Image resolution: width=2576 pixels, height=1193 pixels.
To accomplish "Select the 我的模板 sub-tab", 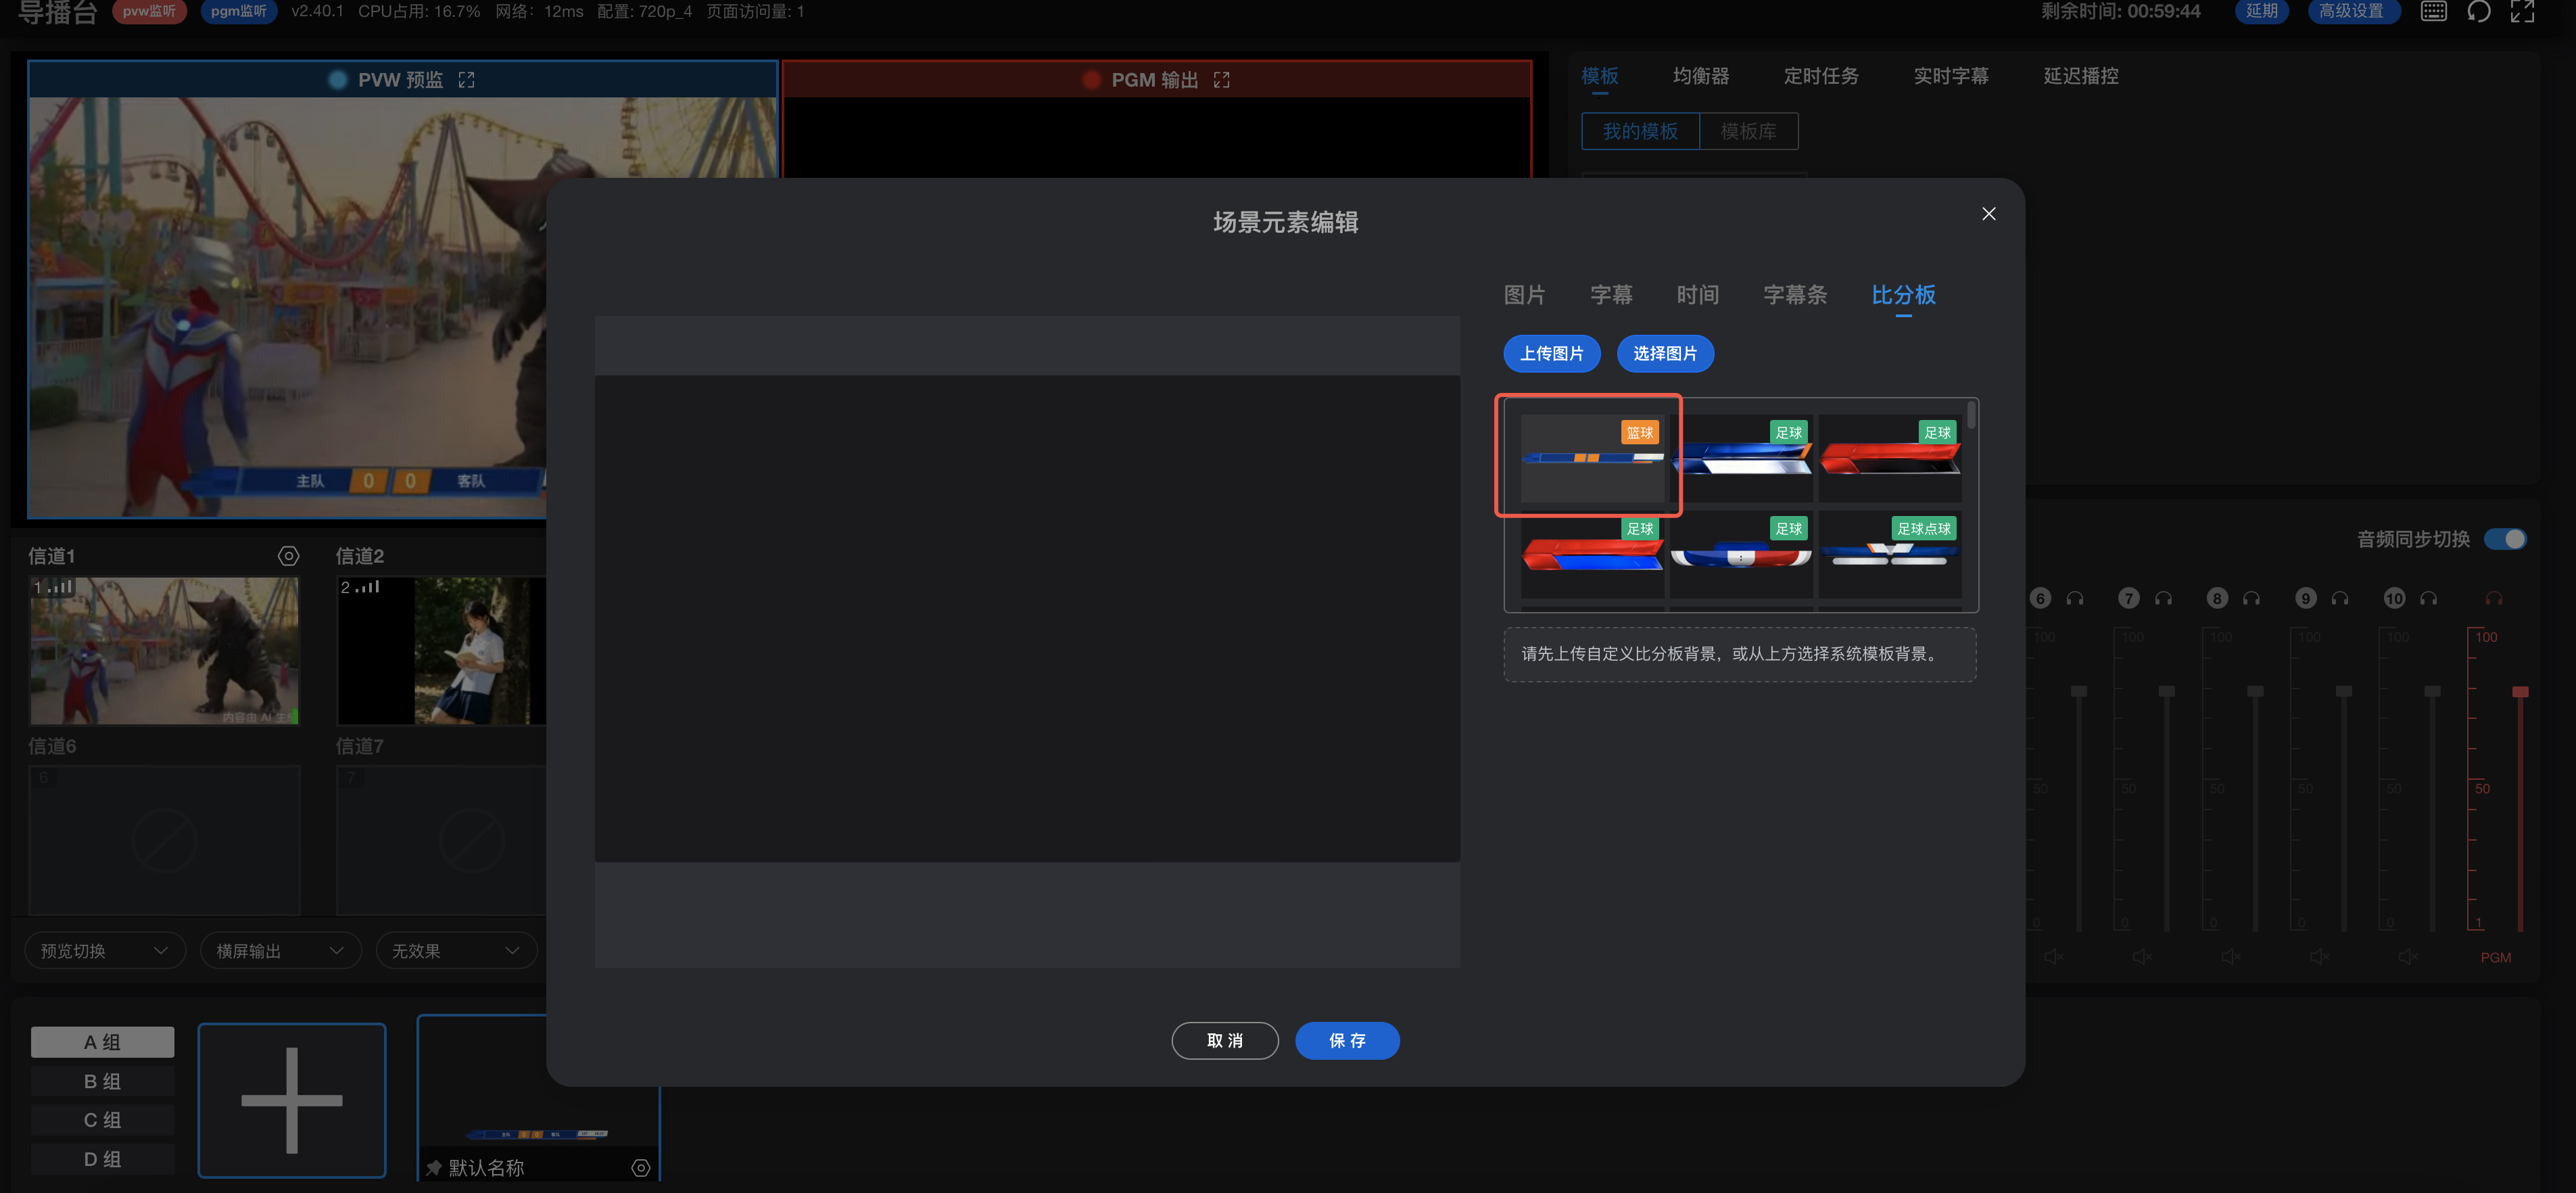I will click(1640, 131).
